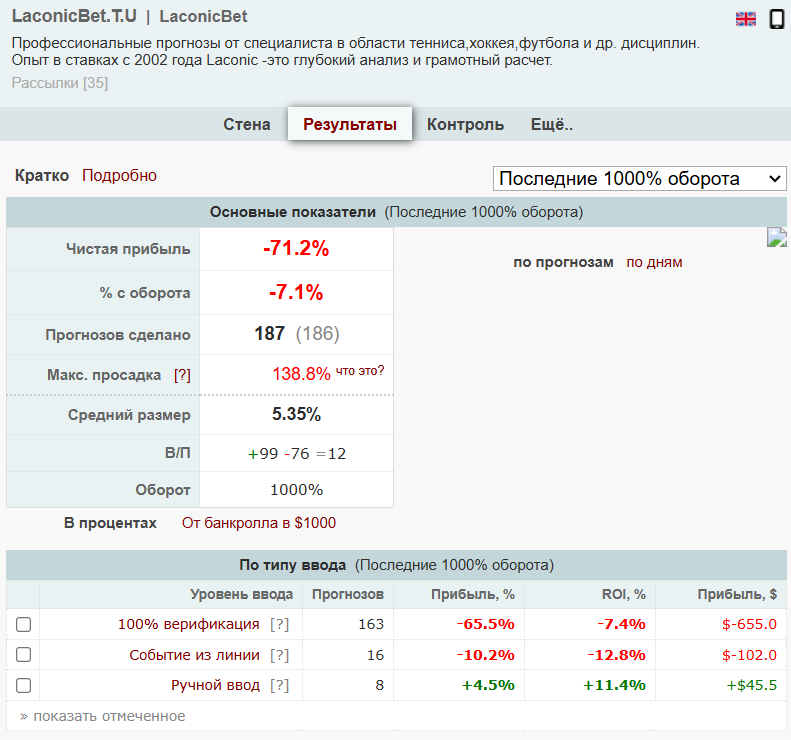Open [?] help for Ручной ввод
This screenshot has width=791, height=740.
280,685
